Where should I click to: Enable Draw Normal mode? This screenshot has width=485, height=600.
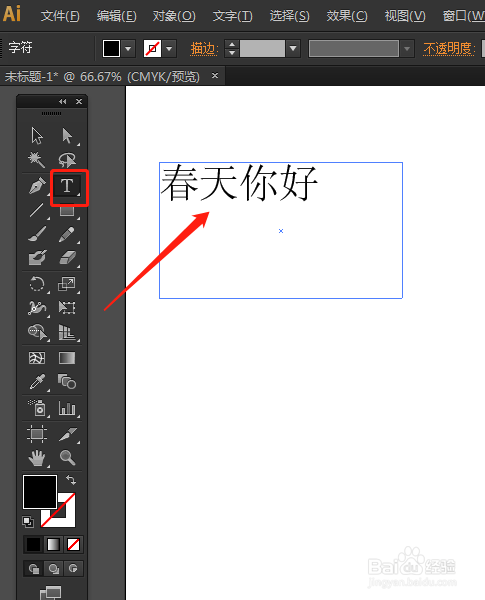[x=34, y=569]
